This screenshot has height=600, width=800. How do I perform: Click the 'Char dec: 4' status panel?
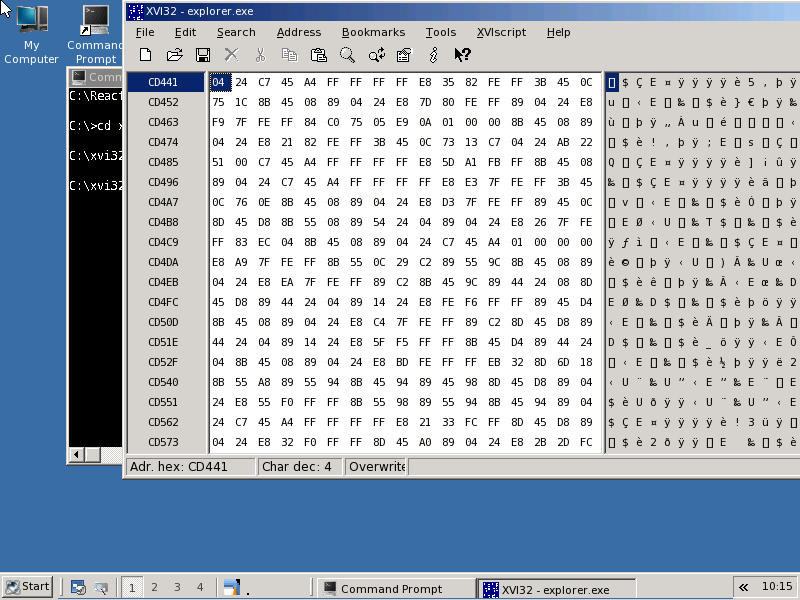pos(301,467)
